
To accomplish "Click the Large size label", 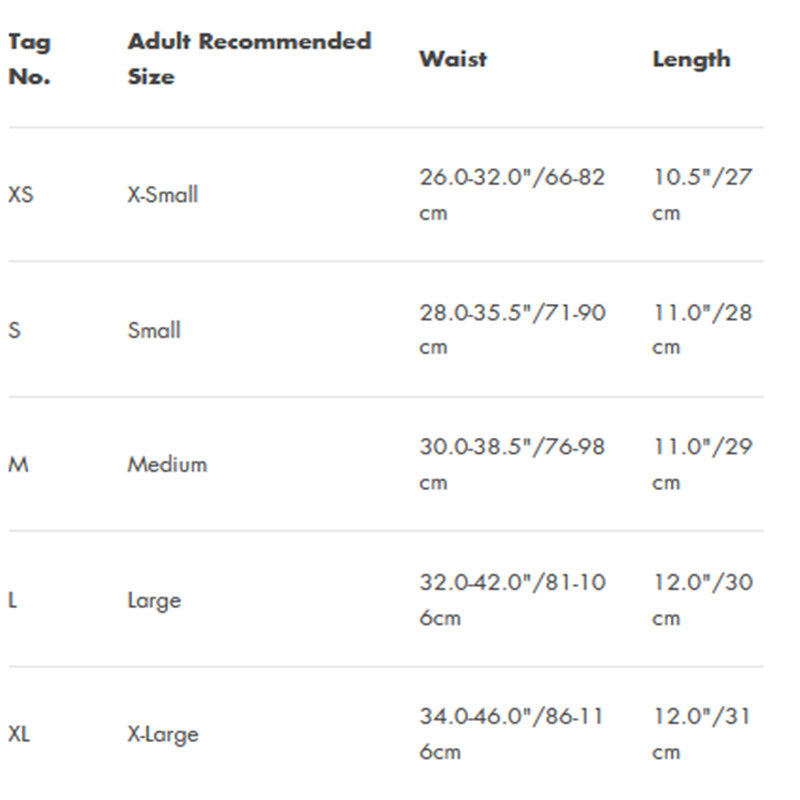I will coord(154,601).
